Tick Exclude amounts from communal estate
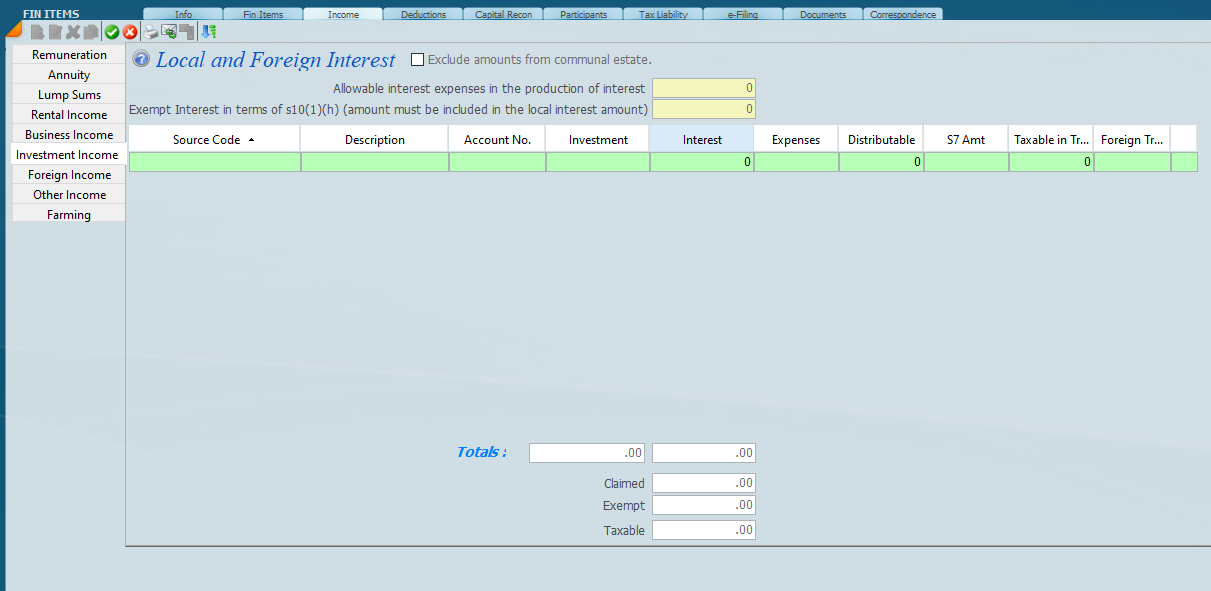 [418, 60]
